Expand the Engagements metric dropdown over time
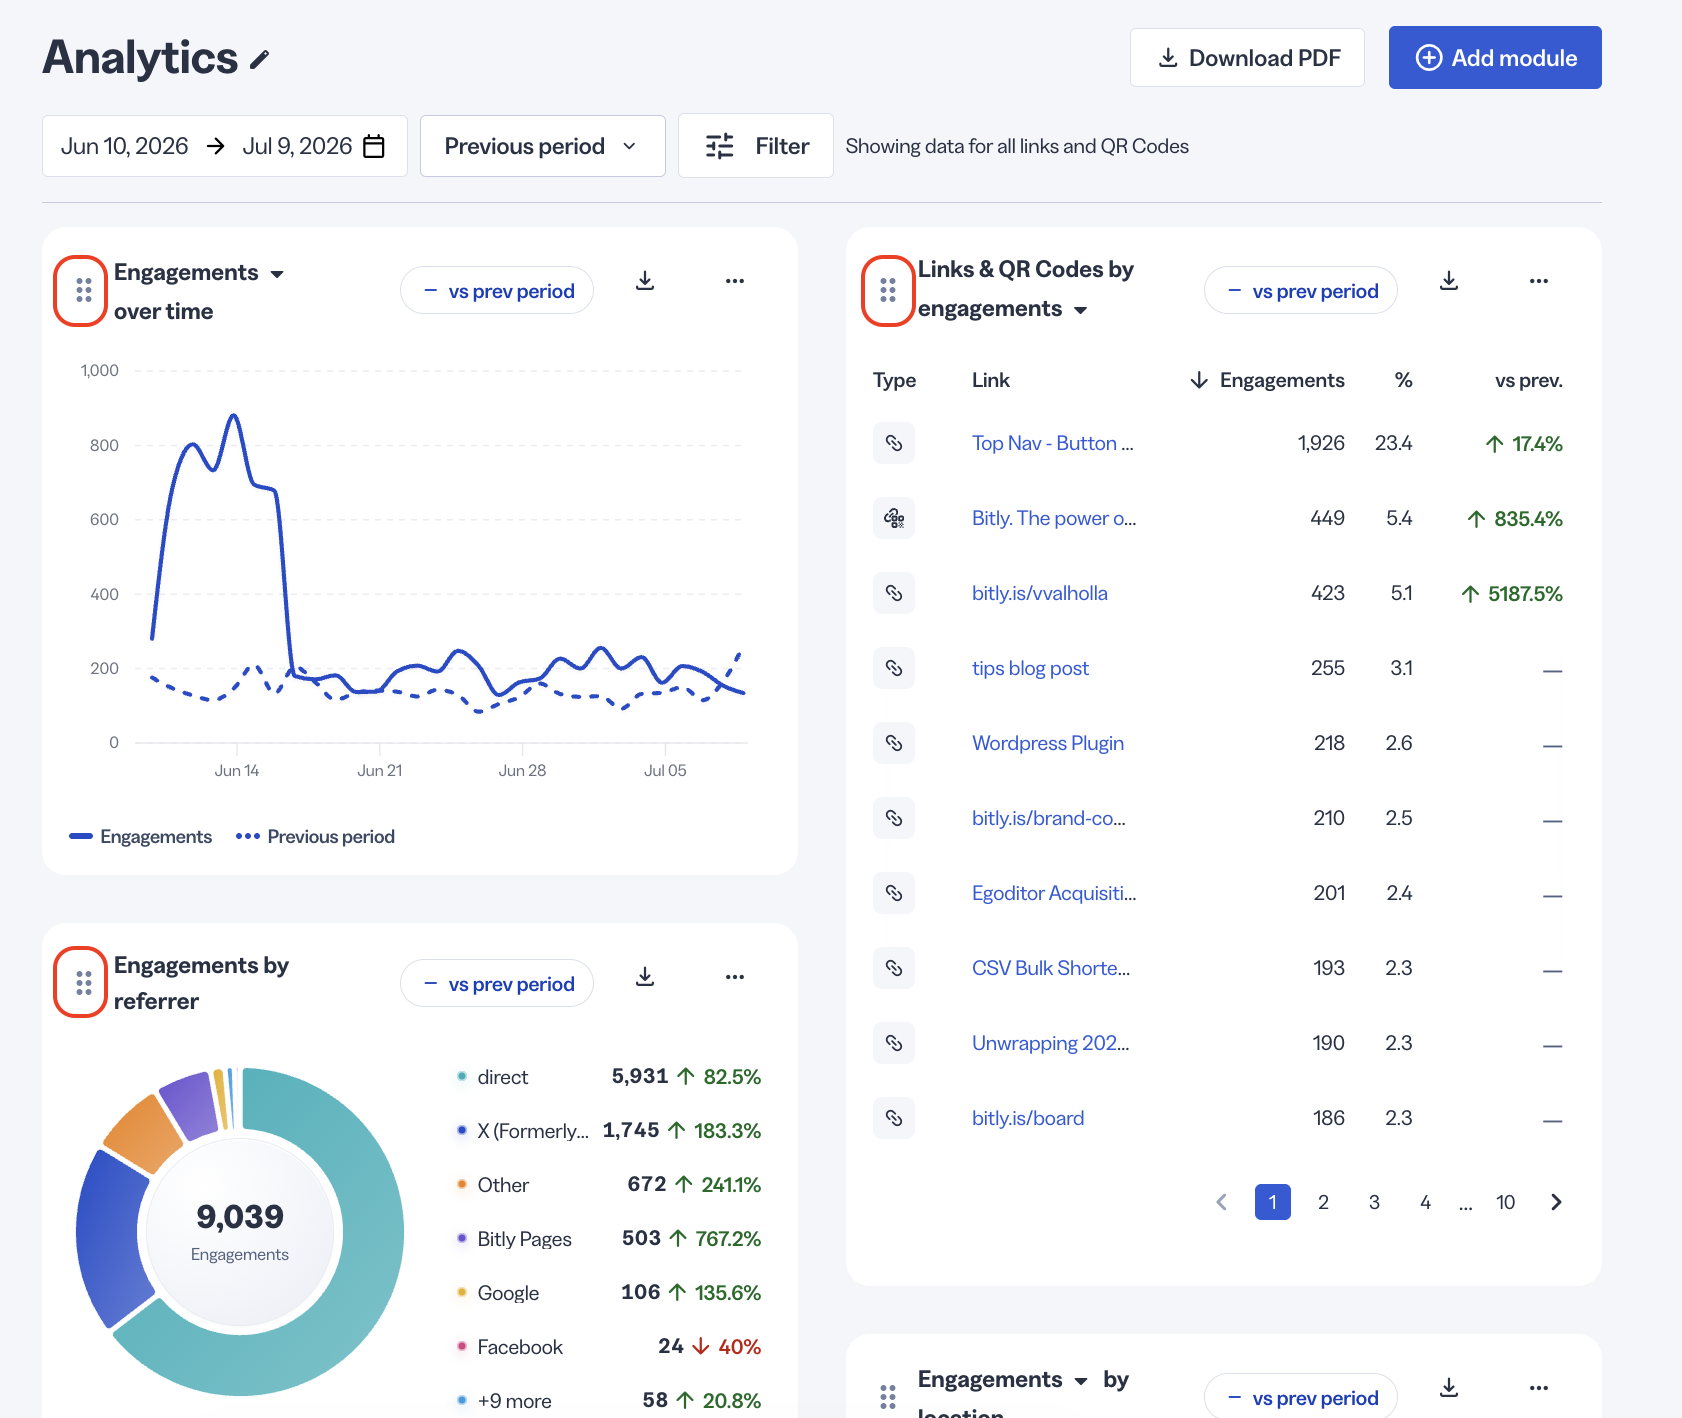 tap(277, 274)
